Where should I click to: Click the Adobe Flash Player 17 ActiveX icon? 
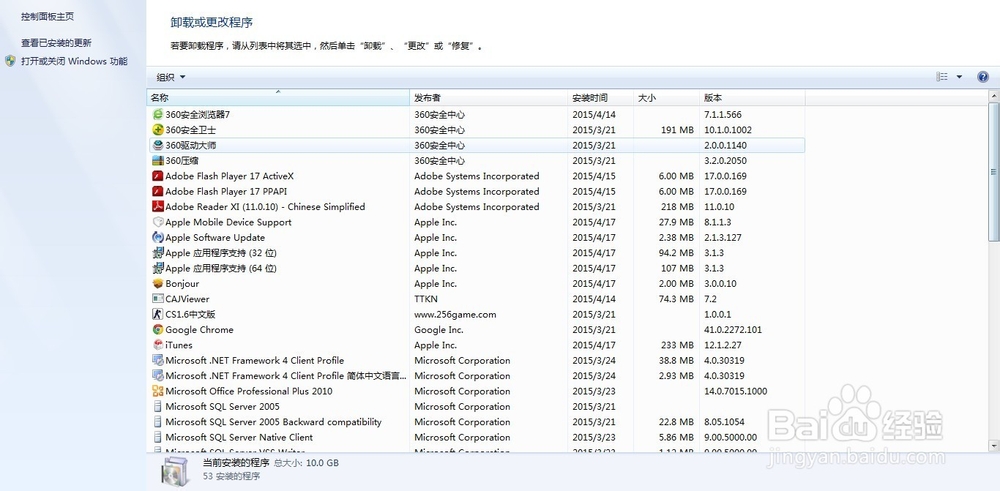tap(158, 176)
